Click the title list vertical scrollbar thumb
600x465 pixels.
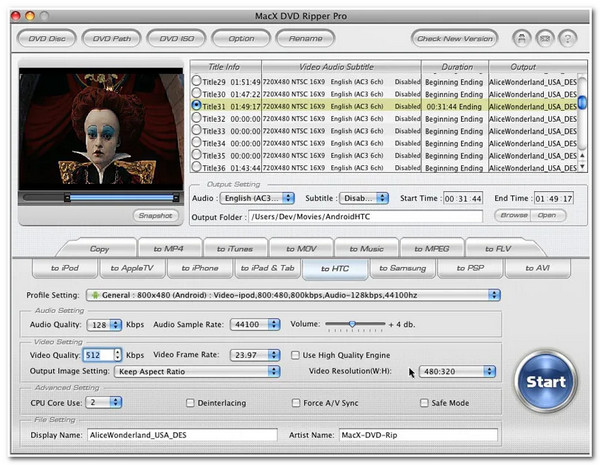(582, 103)
